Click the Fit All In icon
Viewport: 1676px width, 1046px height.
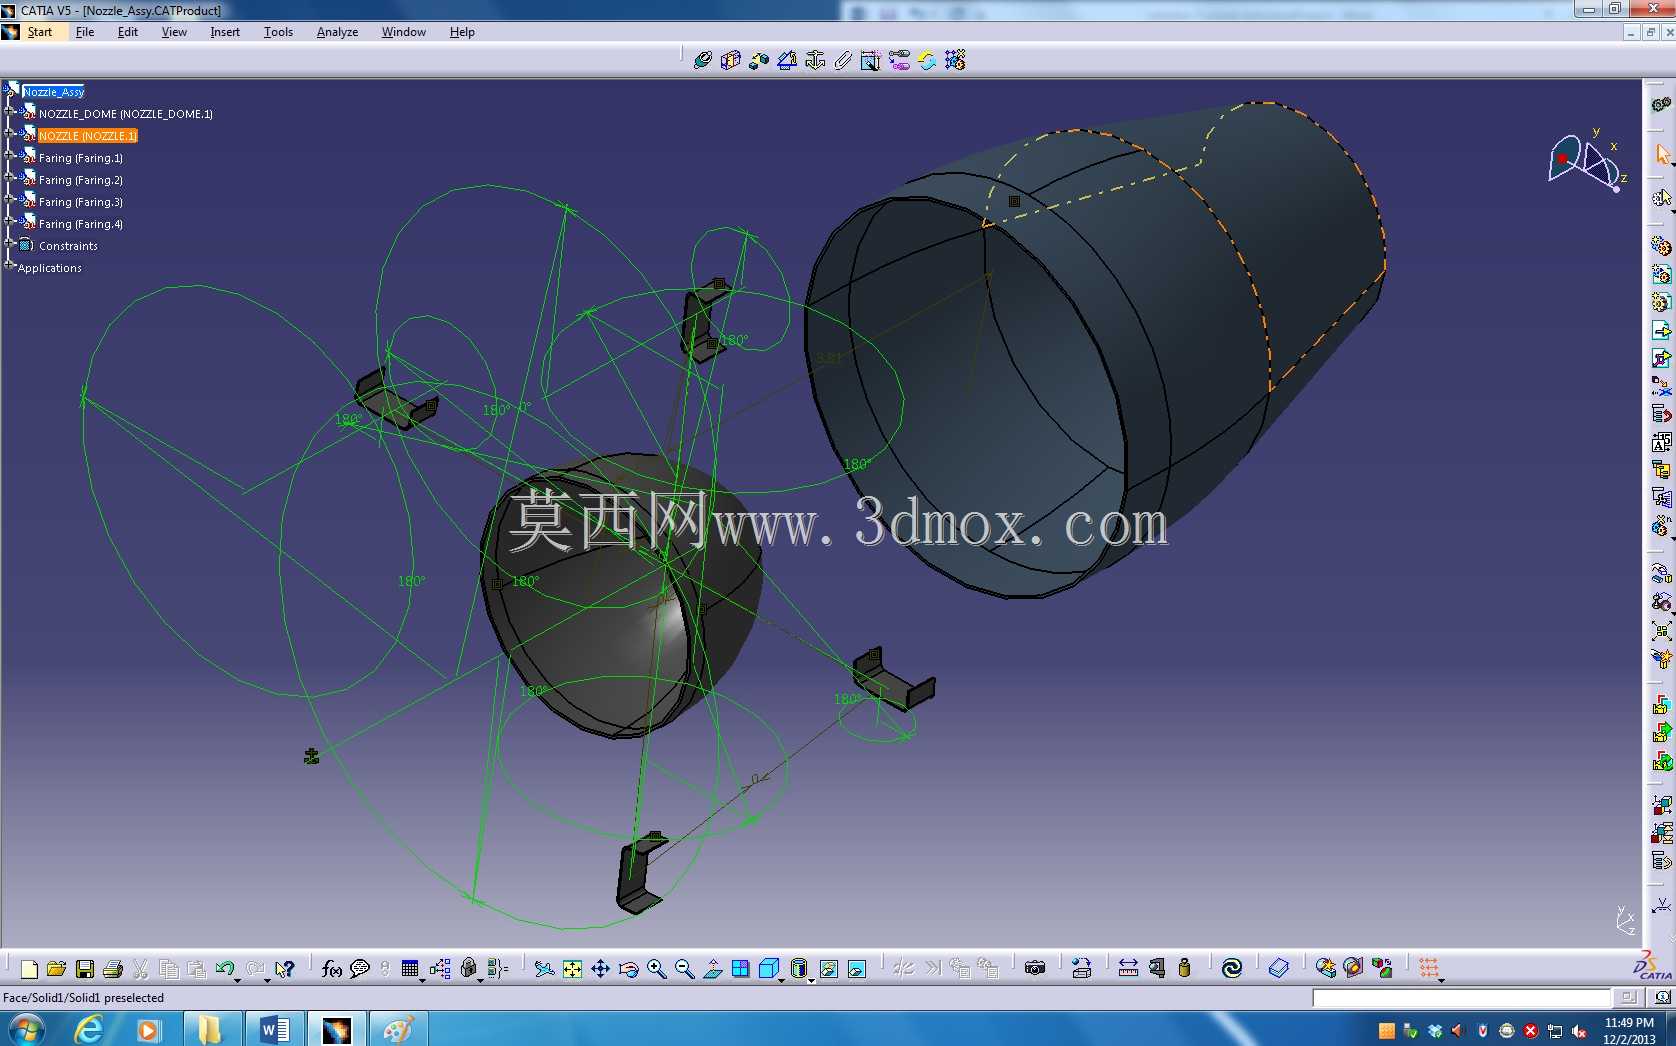pos(572,968)
